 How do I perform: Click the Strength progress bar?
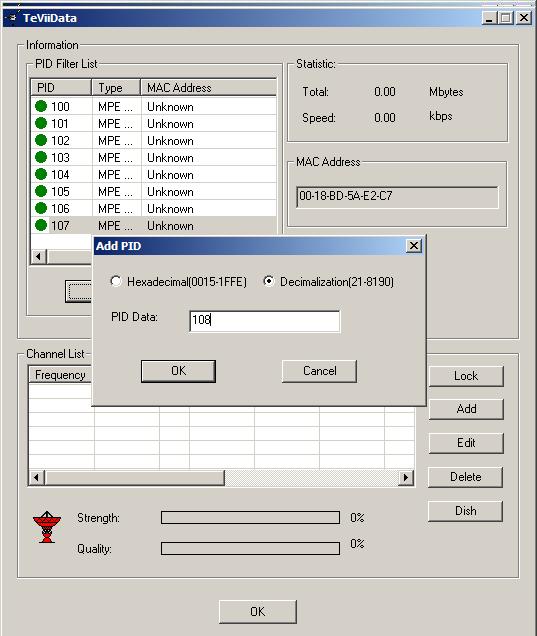pyautogui.click(x=250, y=518)
